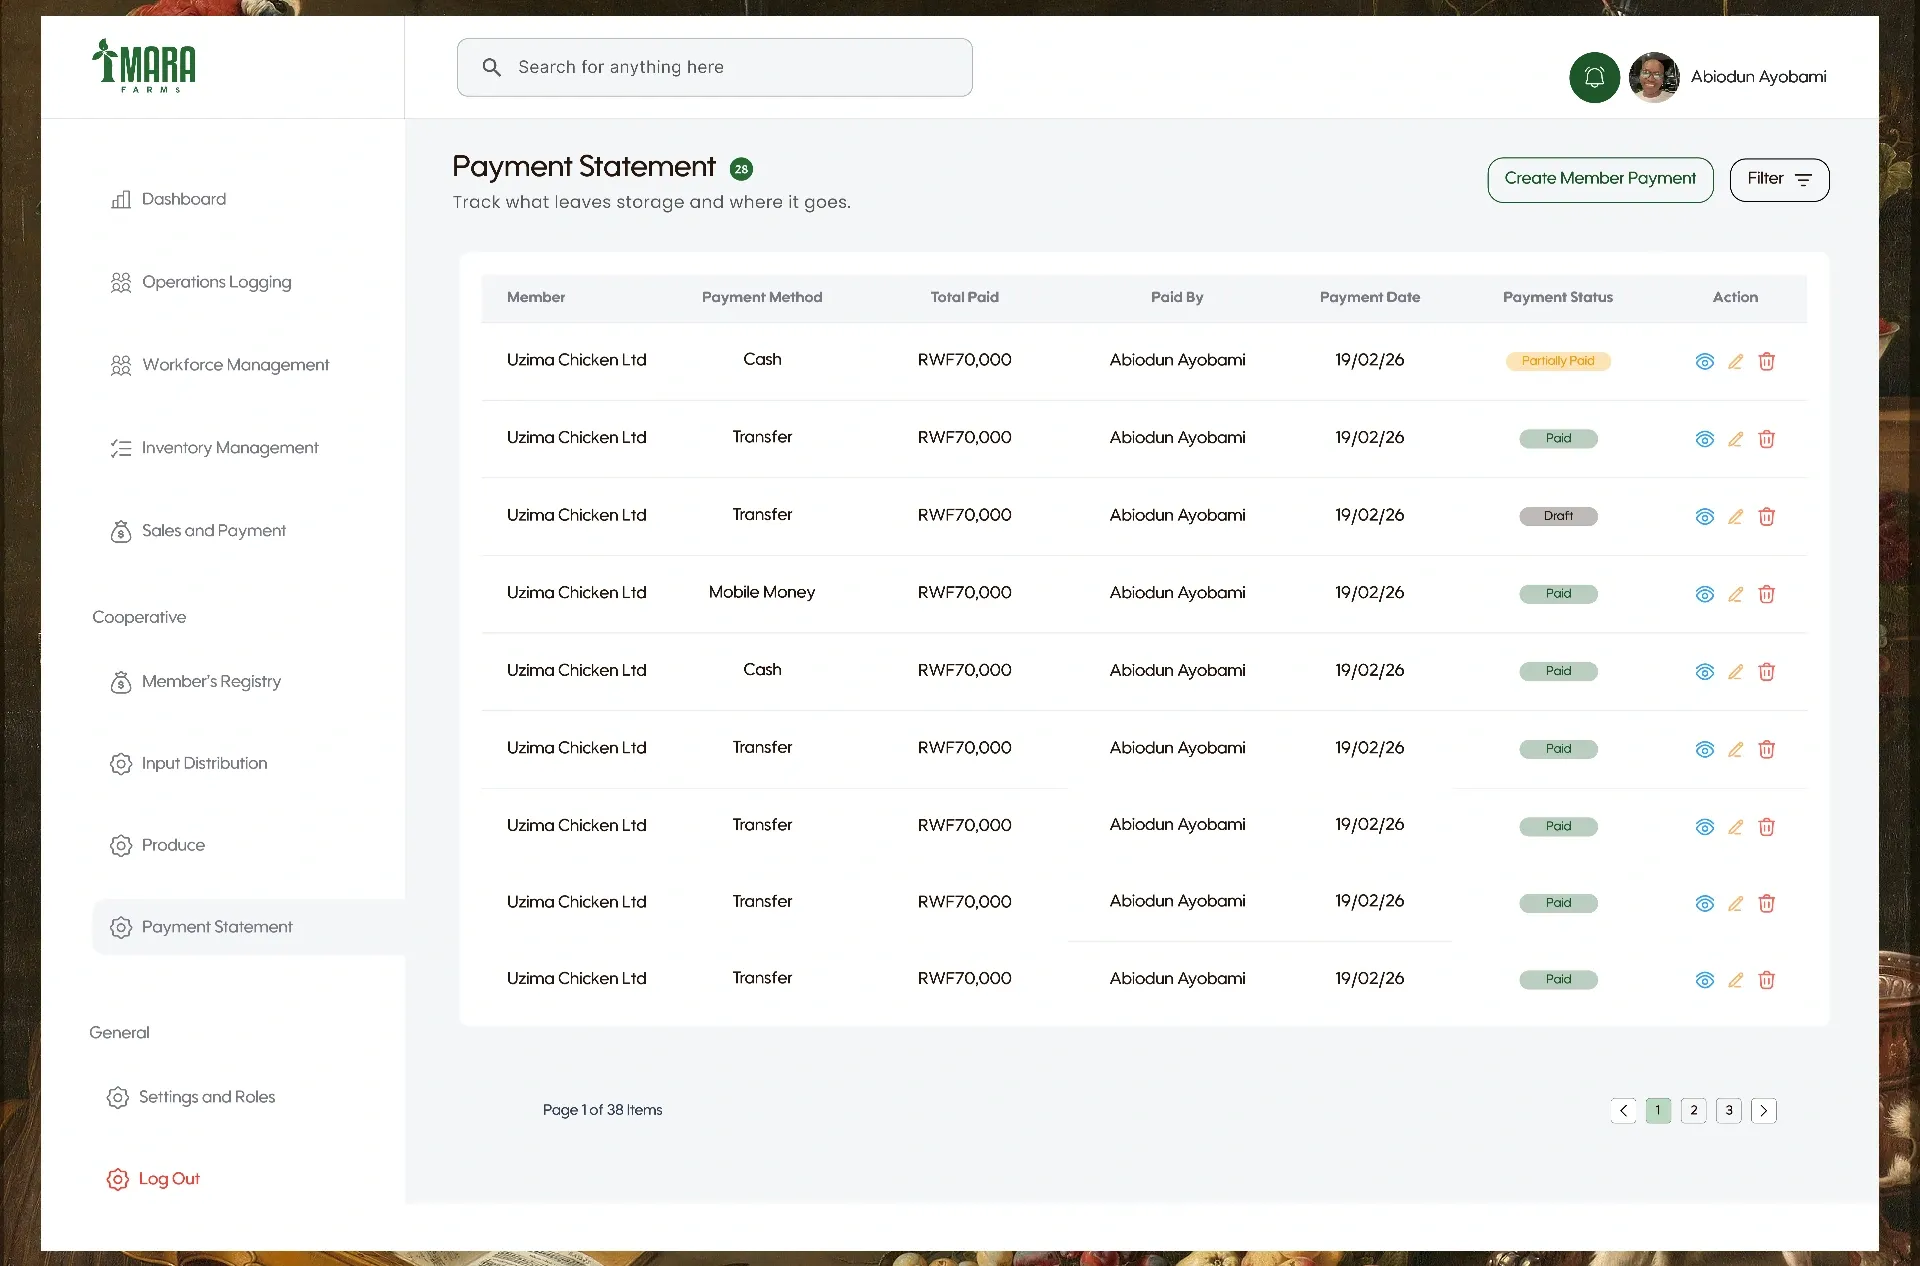Open Input Distribution page
This screenshot has width=1920, height=1266.
(x=189, y=764)
